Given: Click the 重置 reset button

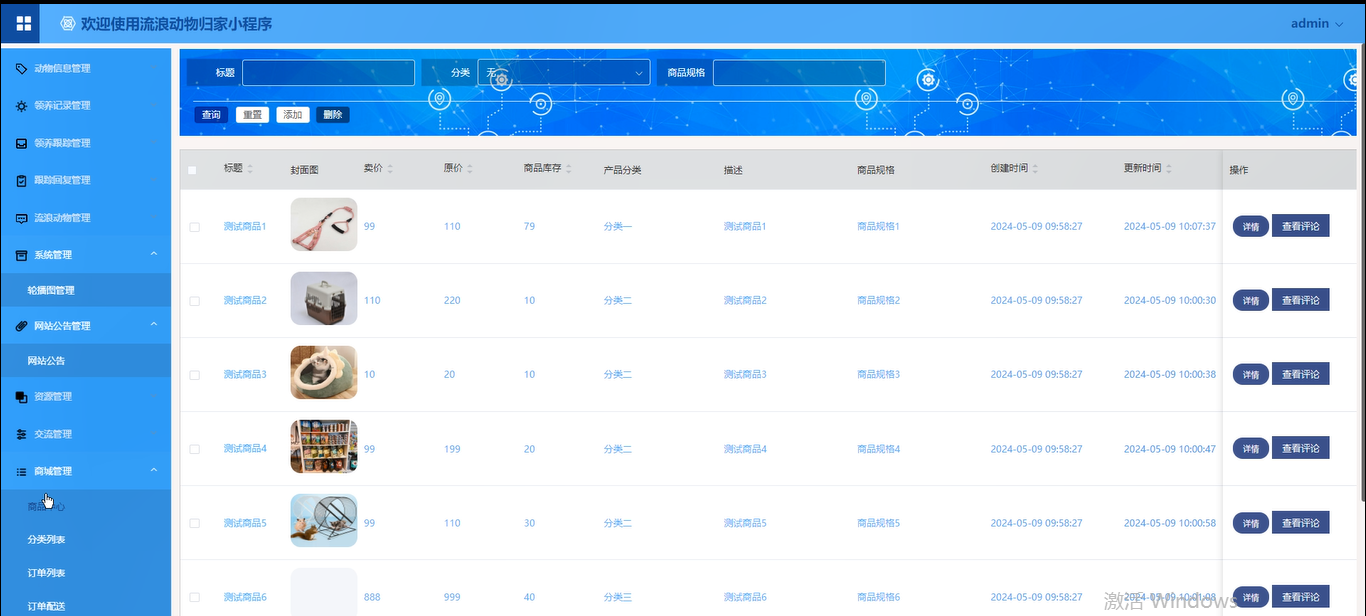Looking at the screenshot, I should (x=252, y=115).
